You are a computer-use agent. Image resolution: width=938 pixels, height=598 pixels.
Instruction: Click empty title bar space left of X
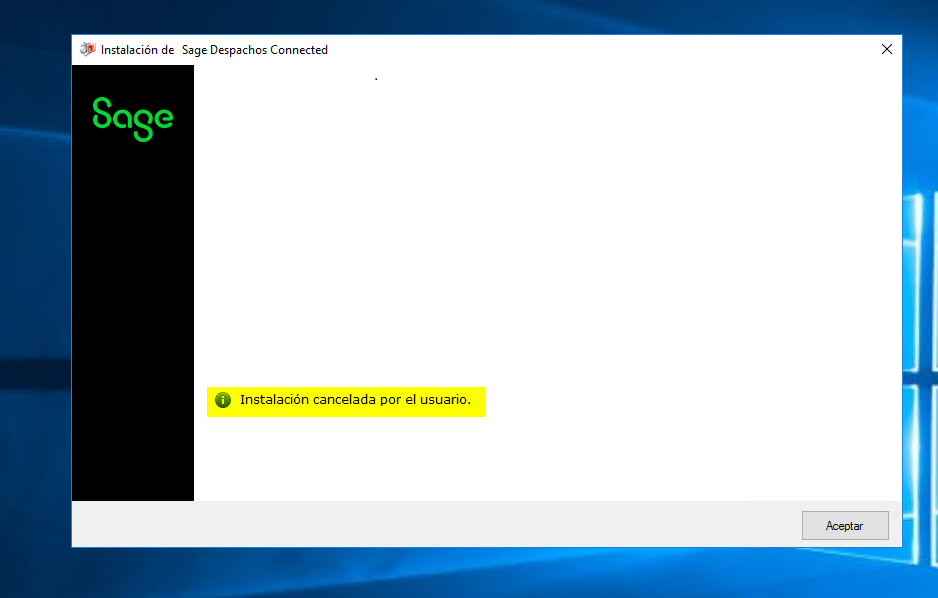600,50
